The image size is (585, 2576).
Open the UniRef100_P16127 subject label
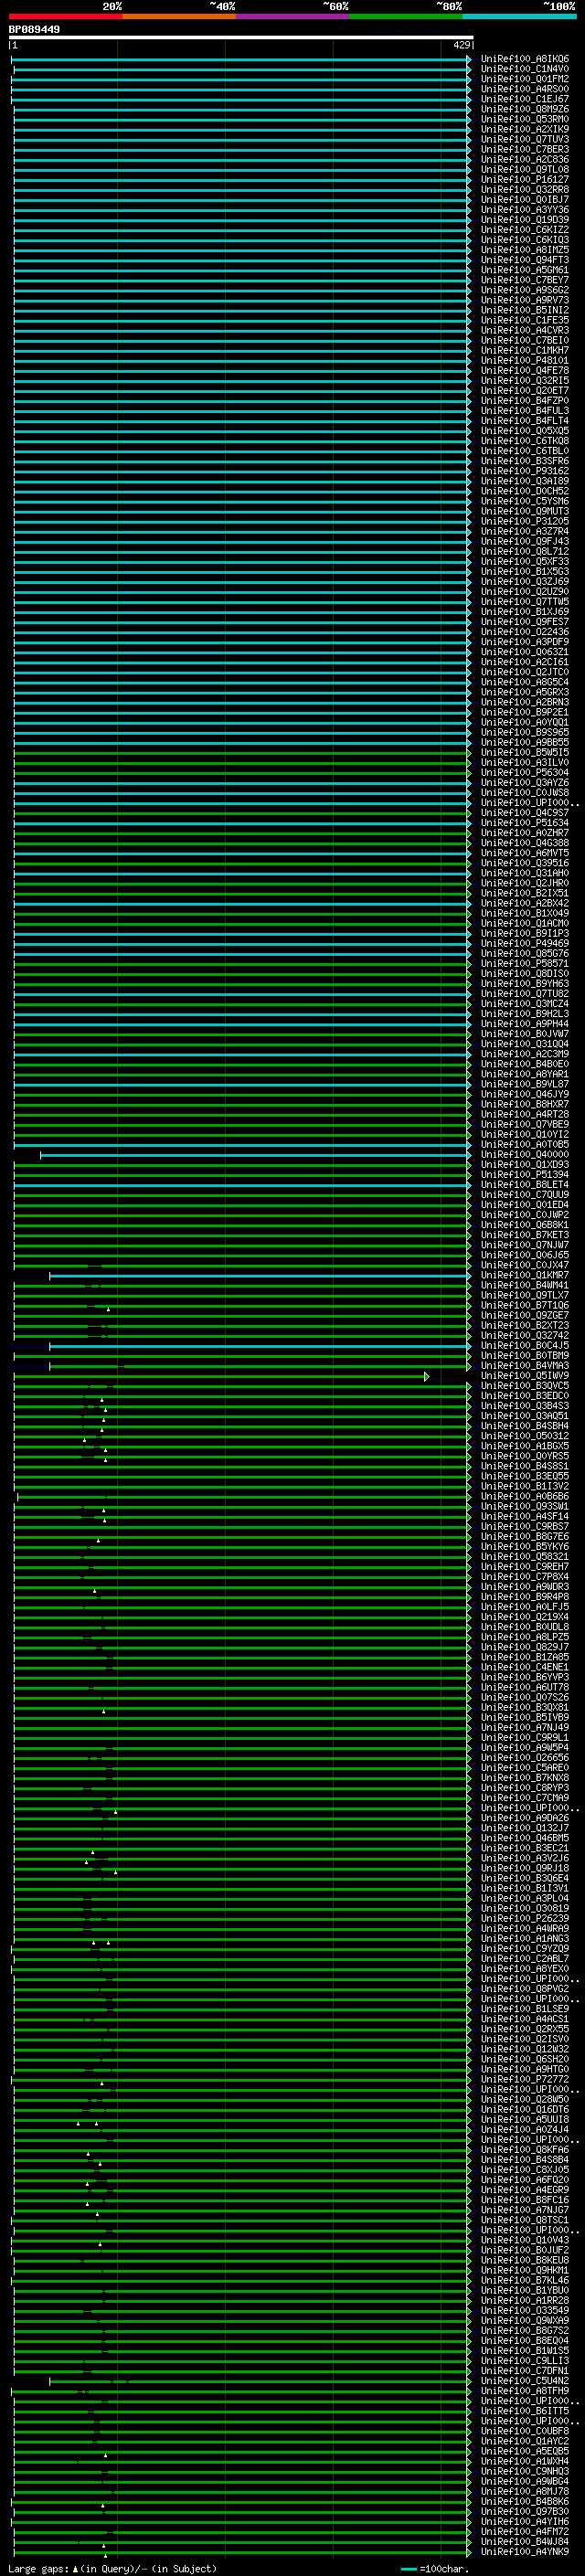pyautogui.click(x=524, y=180)
